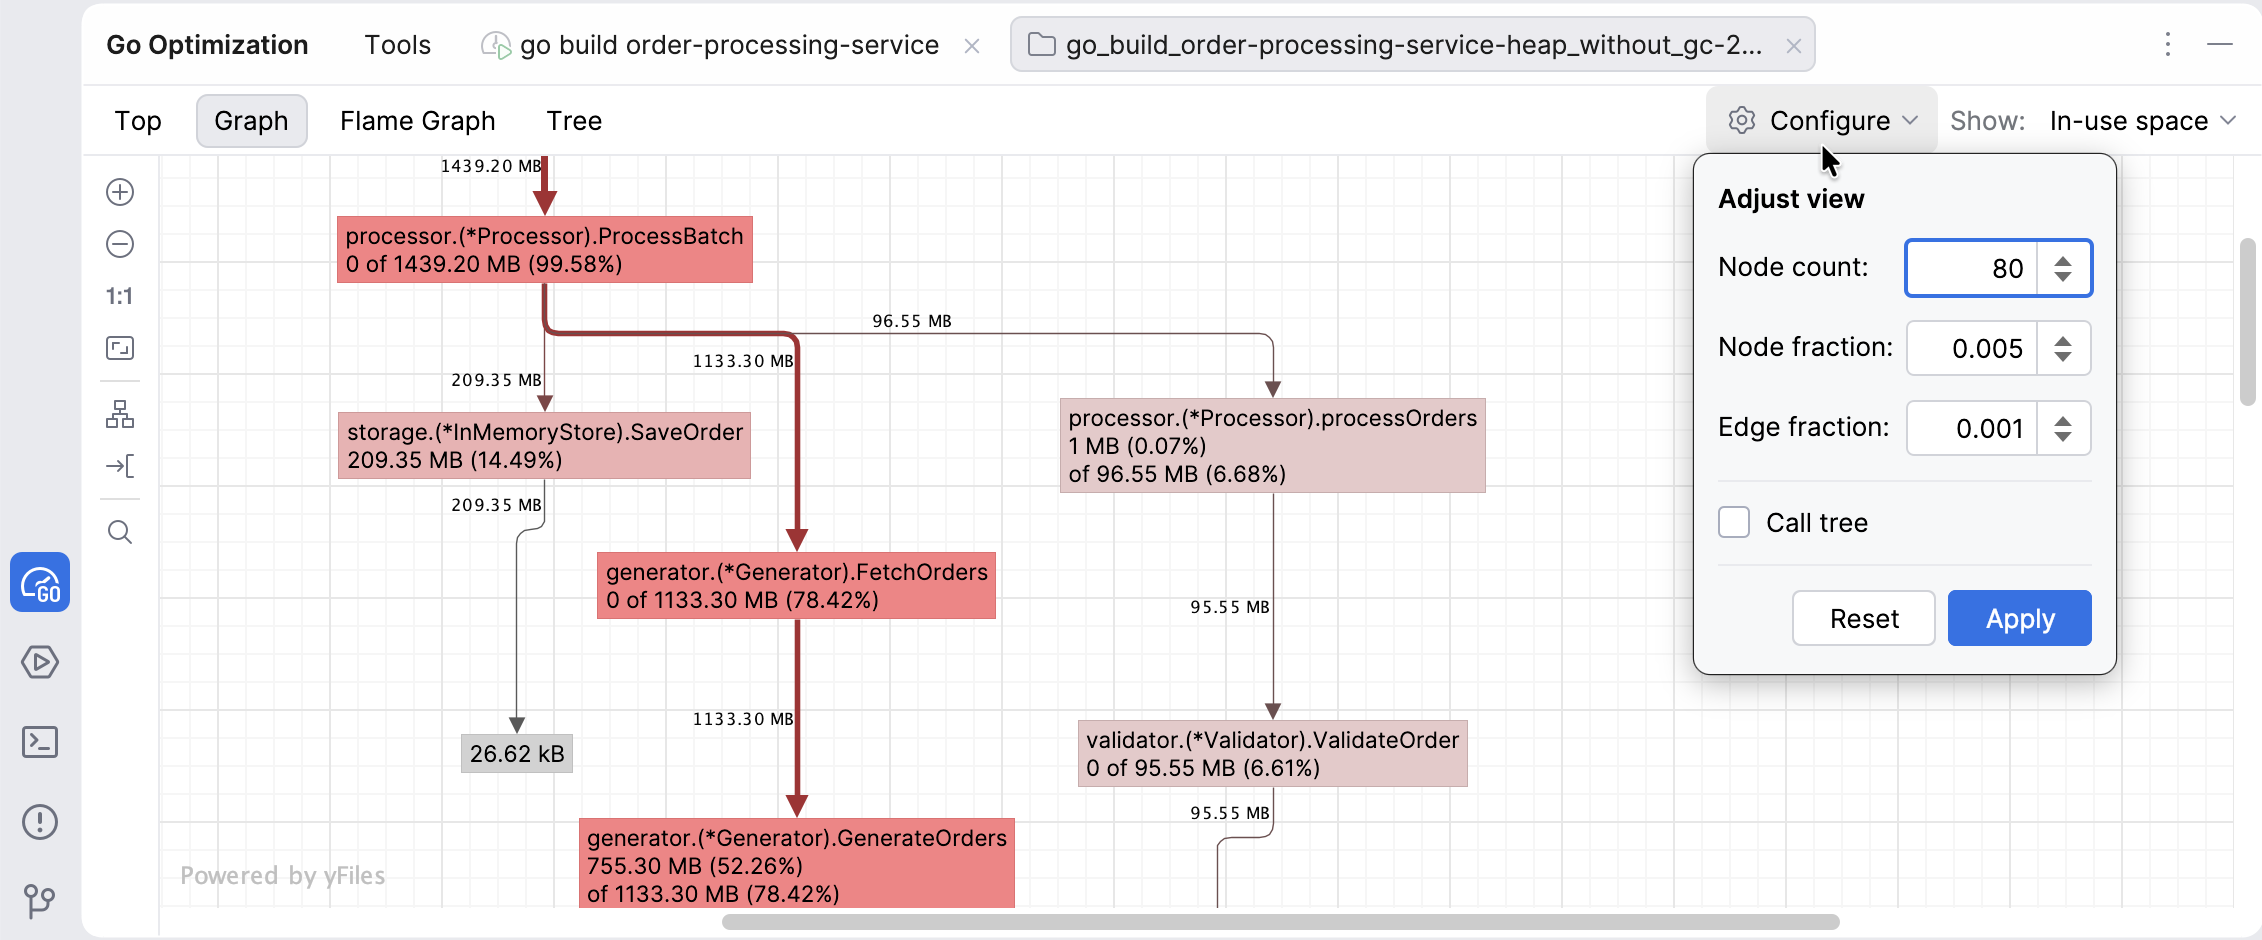The width and height of the screenshot is (2262, 940).
Task: Select the GenerateOrders graph node
Action: click(797, 864)
